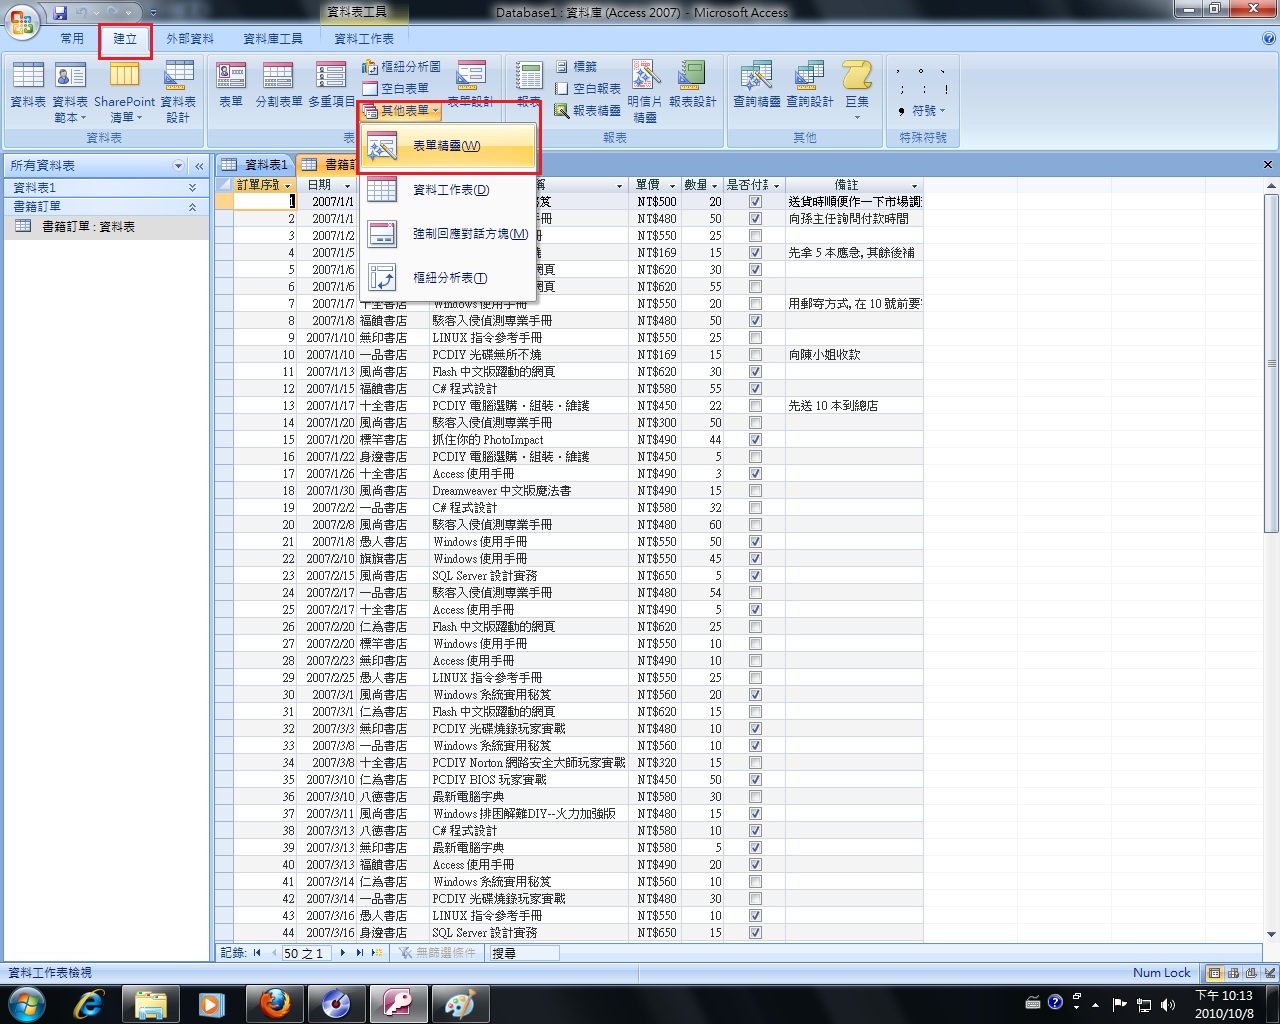Open the 其他表單 (More Forms) dropdown
1280x1024 pixels.
click(x=401, y=110)
